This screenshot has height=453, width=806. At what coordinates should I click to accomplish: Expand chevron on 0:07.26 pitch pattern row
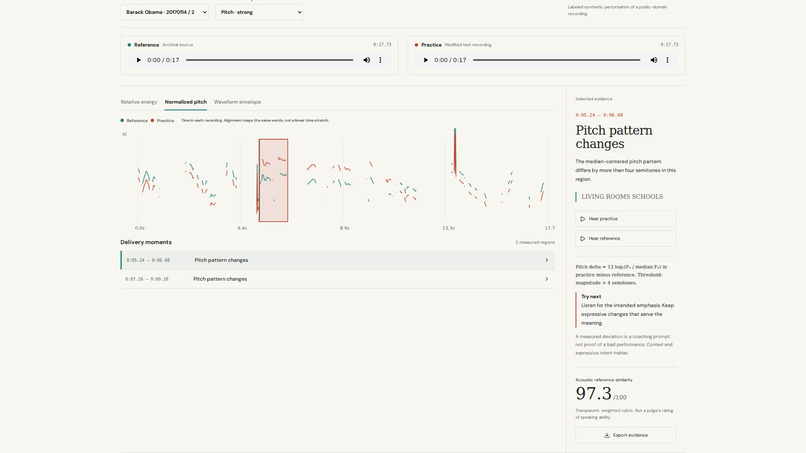546,279
